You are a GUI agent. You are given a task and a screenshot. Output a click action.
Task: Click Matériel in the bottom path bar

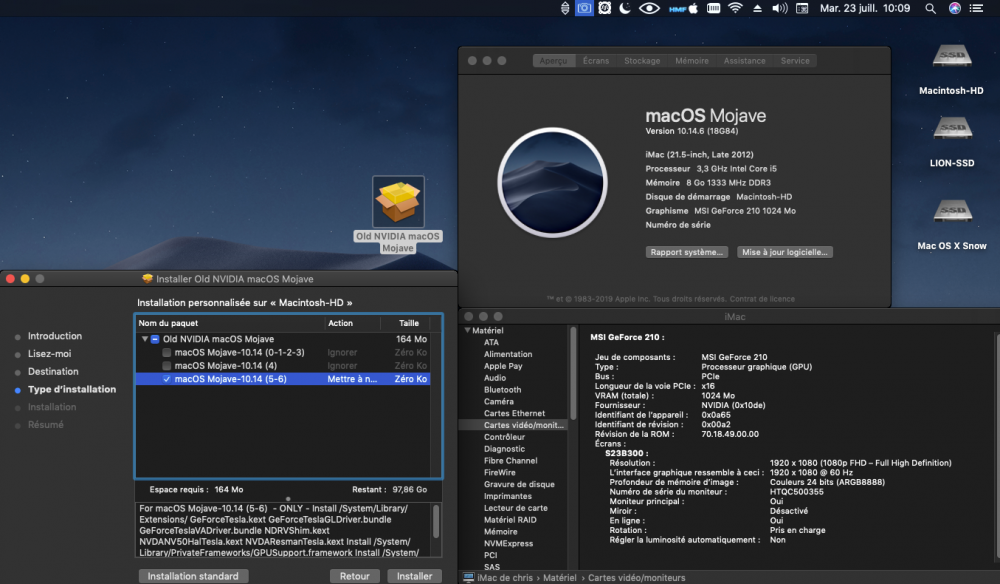coord(559,578)
